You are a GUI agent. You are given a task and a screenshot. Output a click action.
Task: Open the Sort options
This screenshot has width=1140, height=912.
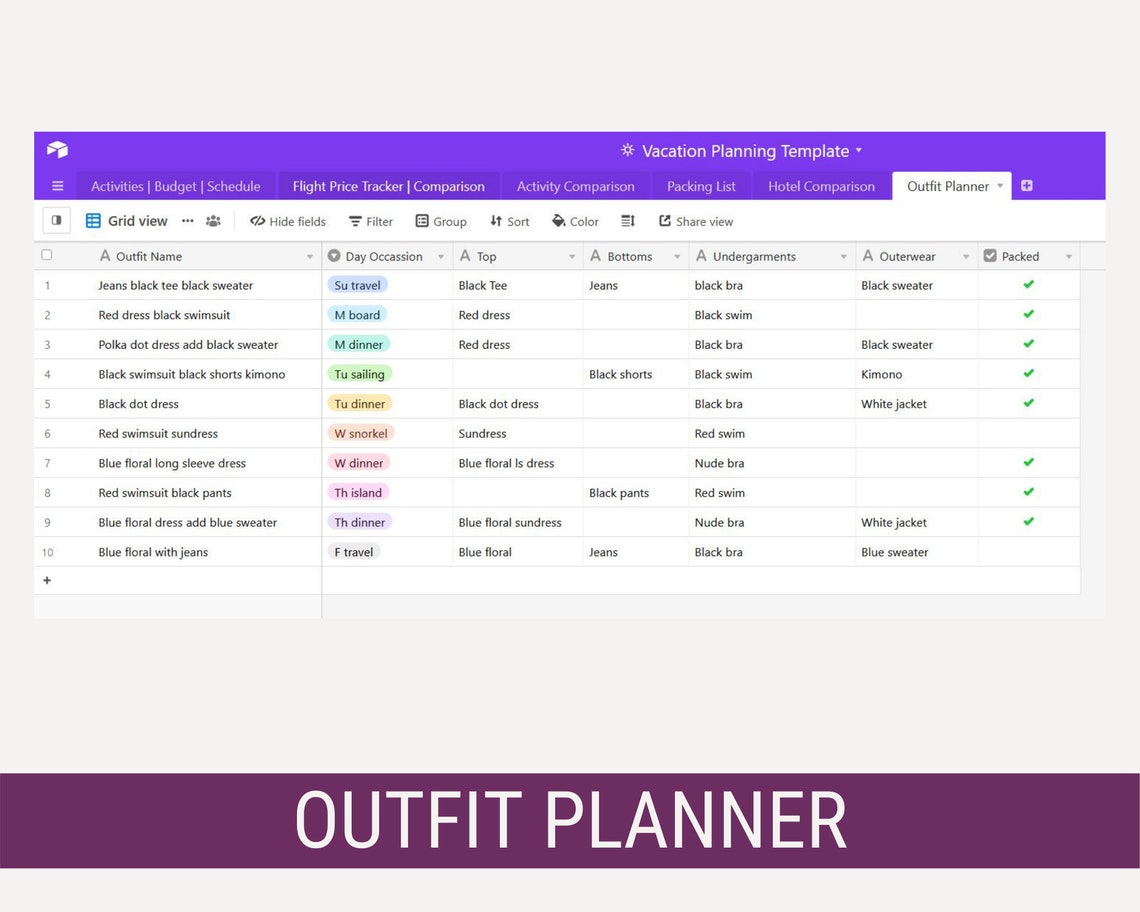[x=509, y=221]
